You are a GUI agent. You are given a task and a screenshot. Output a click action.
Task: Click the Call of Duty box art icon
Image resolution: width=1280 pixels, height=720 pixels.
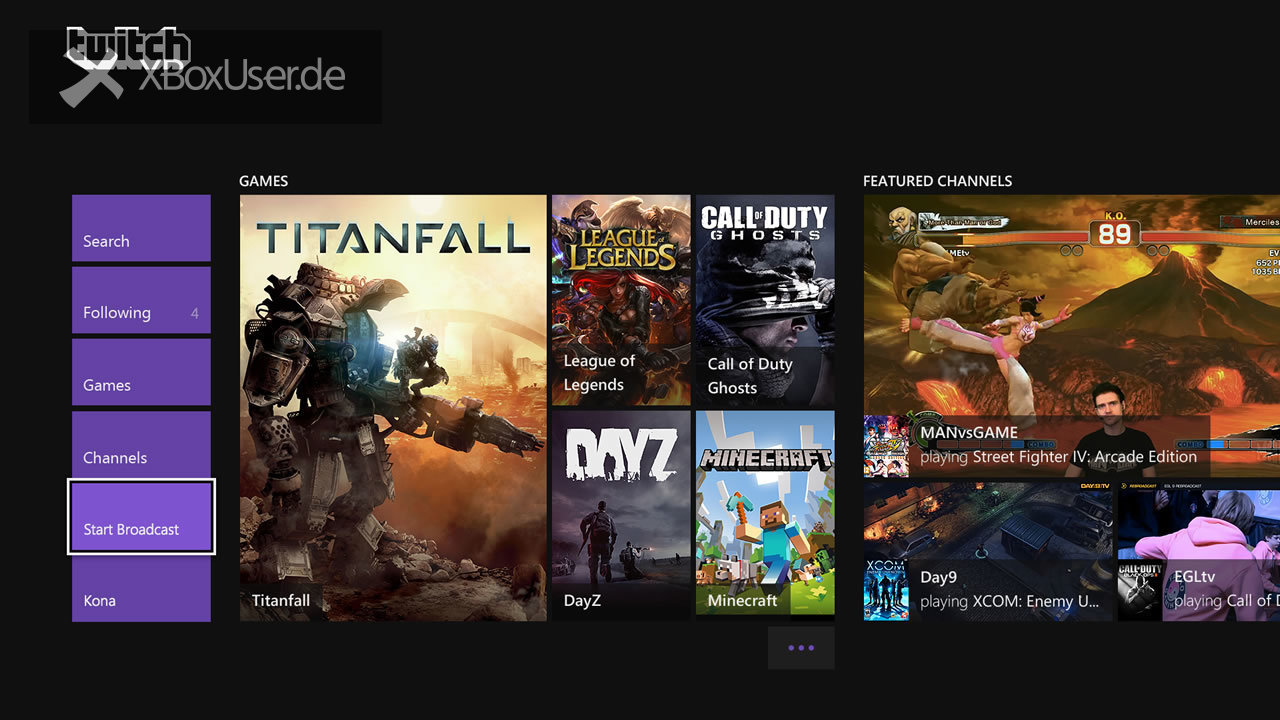1141,590
